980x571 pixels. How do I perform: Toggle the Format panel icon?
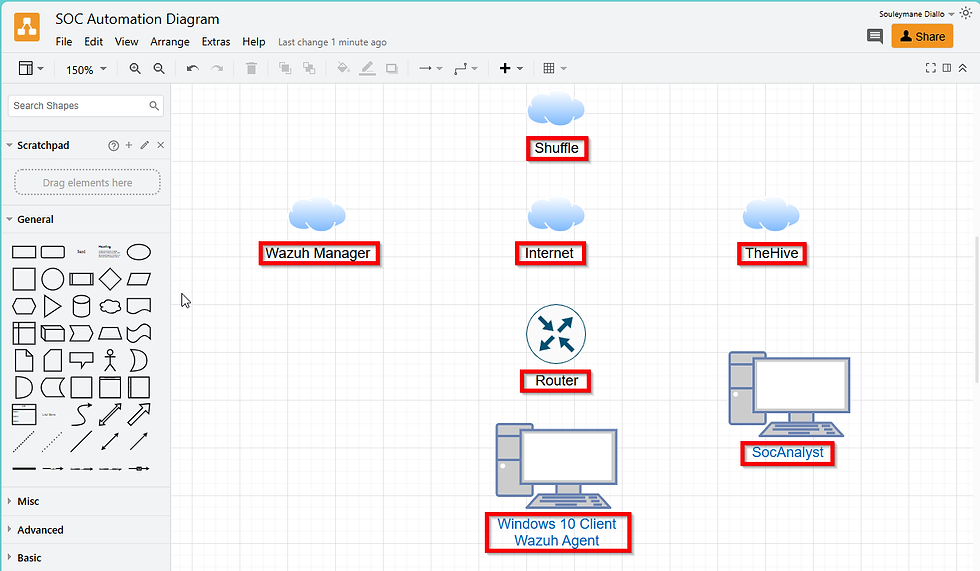click(947, 68)
